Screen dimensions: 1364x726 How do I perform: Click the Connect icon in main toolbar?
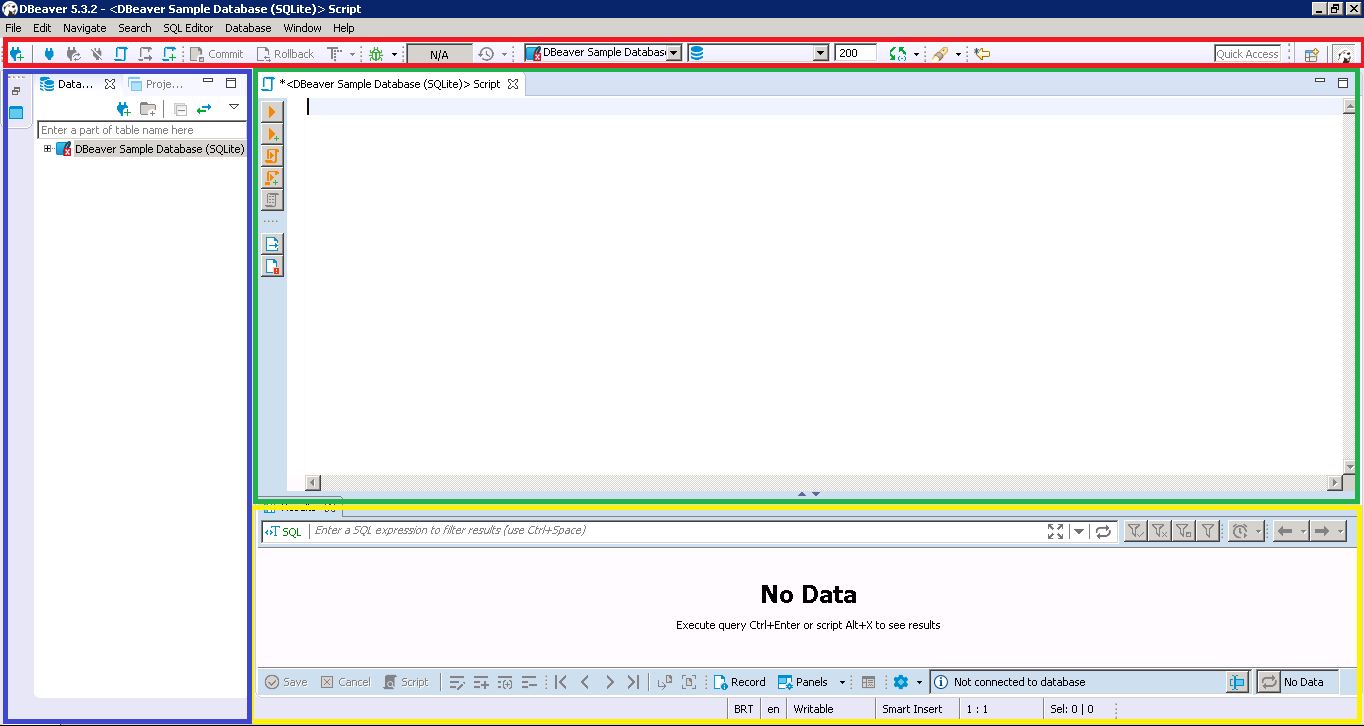pos(48,54)
